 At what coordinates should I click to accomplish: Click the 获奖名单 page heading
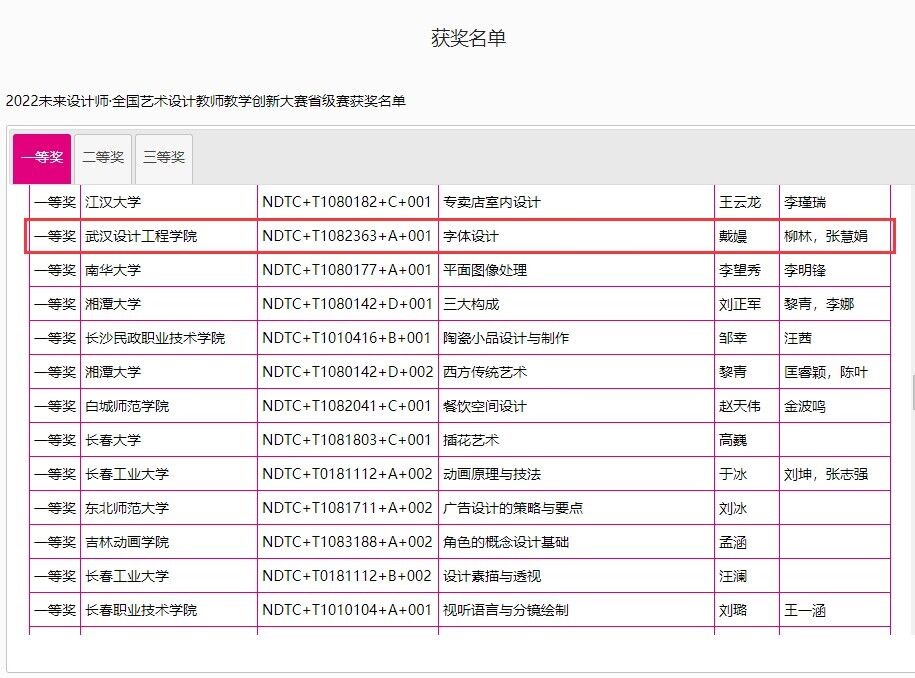coord(468,38)
